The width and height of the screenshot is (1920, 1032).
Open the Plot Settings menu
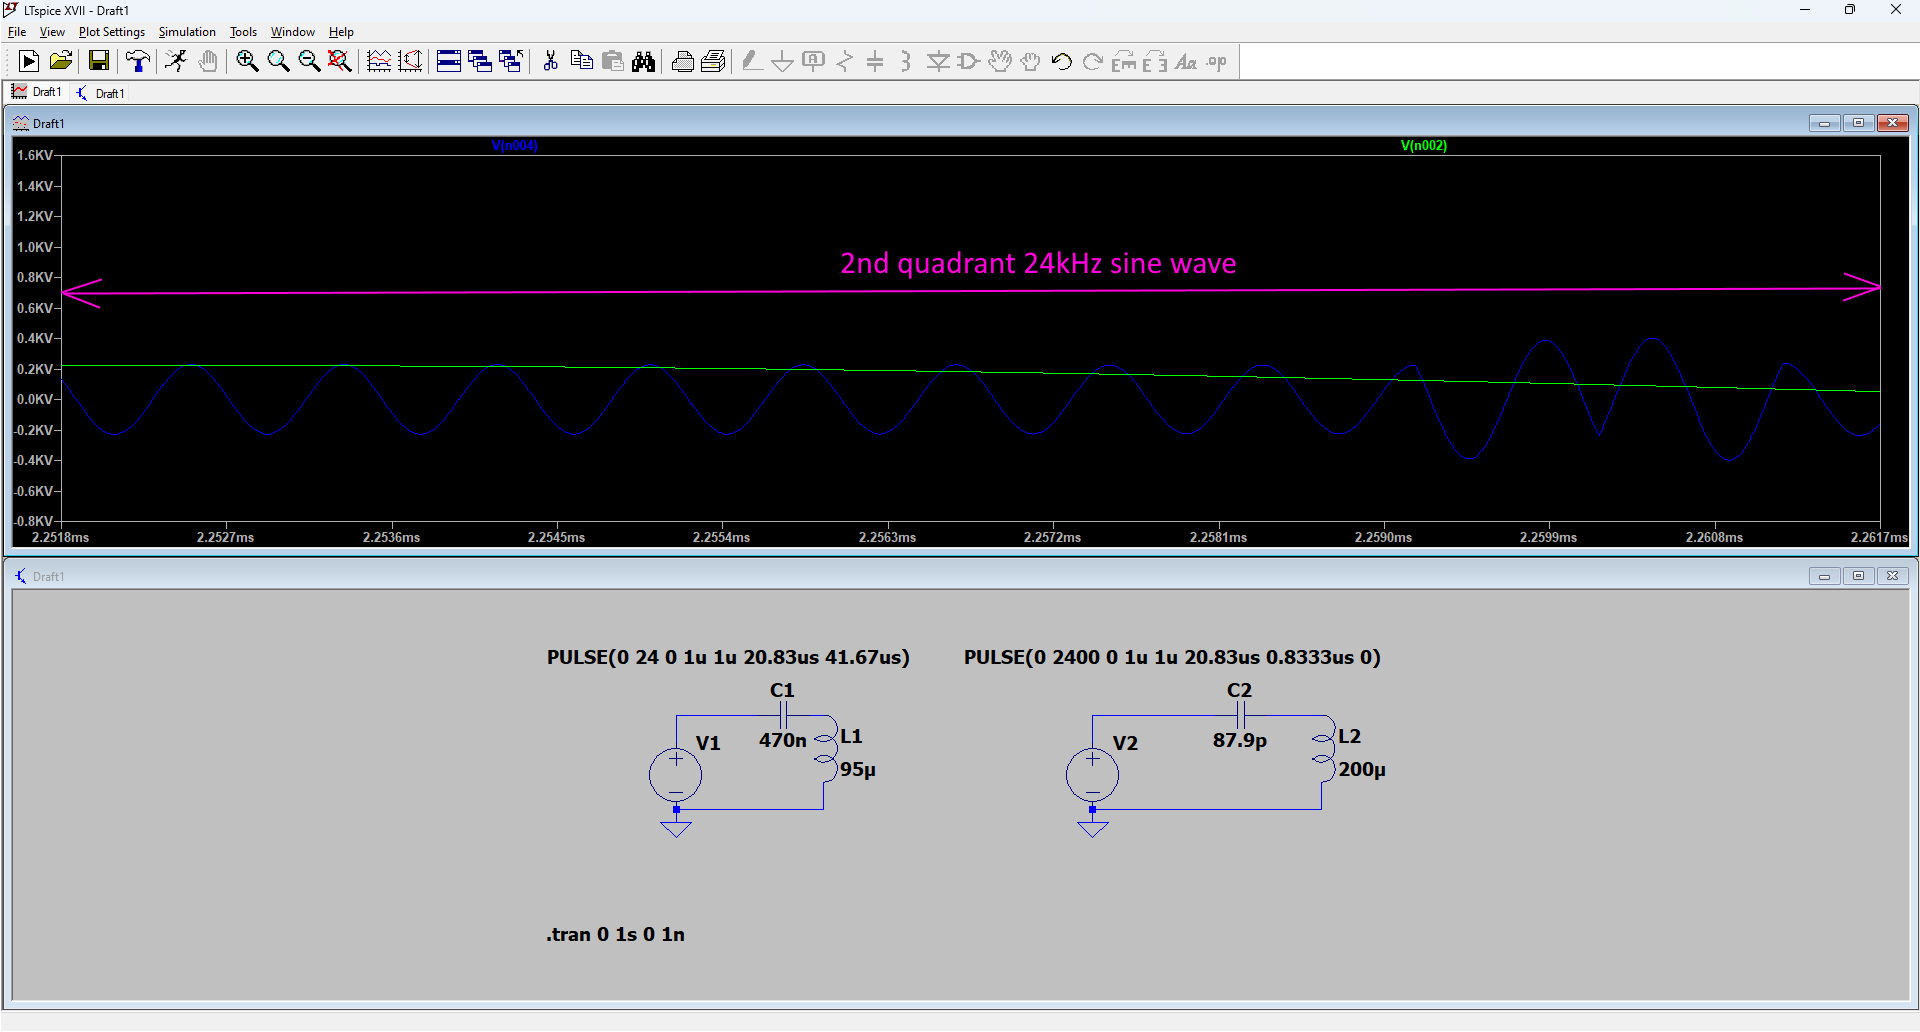112,32
